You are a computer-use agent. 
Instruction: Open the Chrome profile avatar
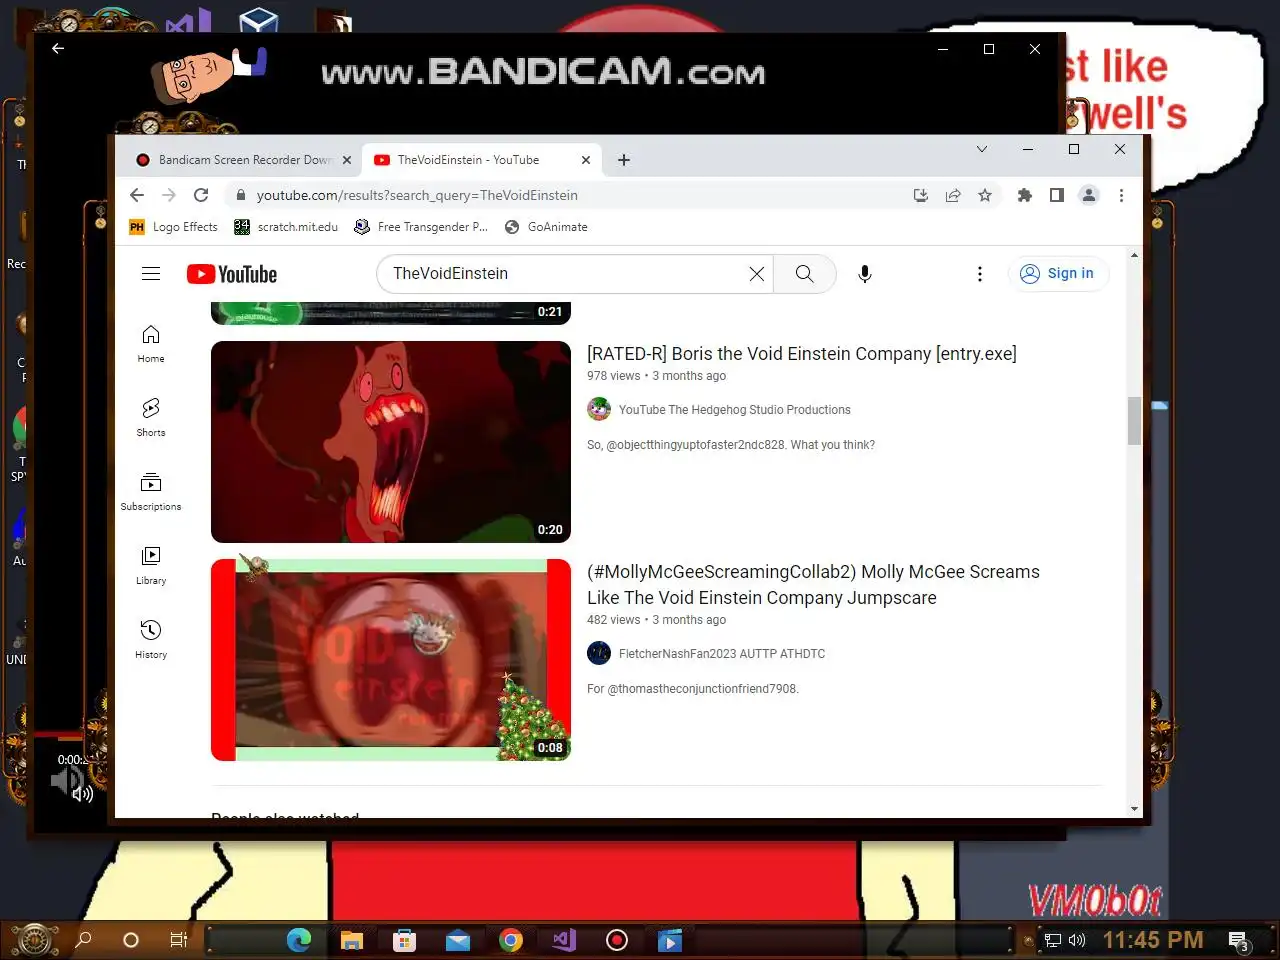click(x=1089, y=195)
